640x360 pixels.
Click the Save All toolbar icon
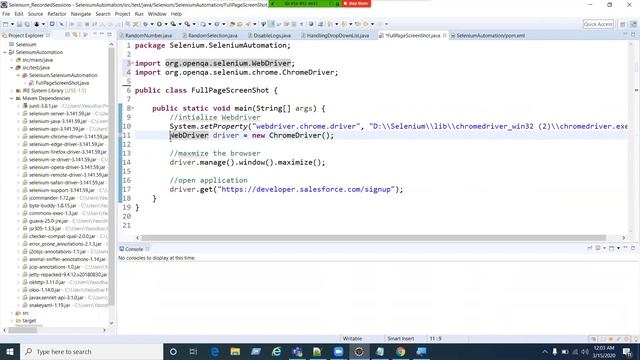(27, 24)
